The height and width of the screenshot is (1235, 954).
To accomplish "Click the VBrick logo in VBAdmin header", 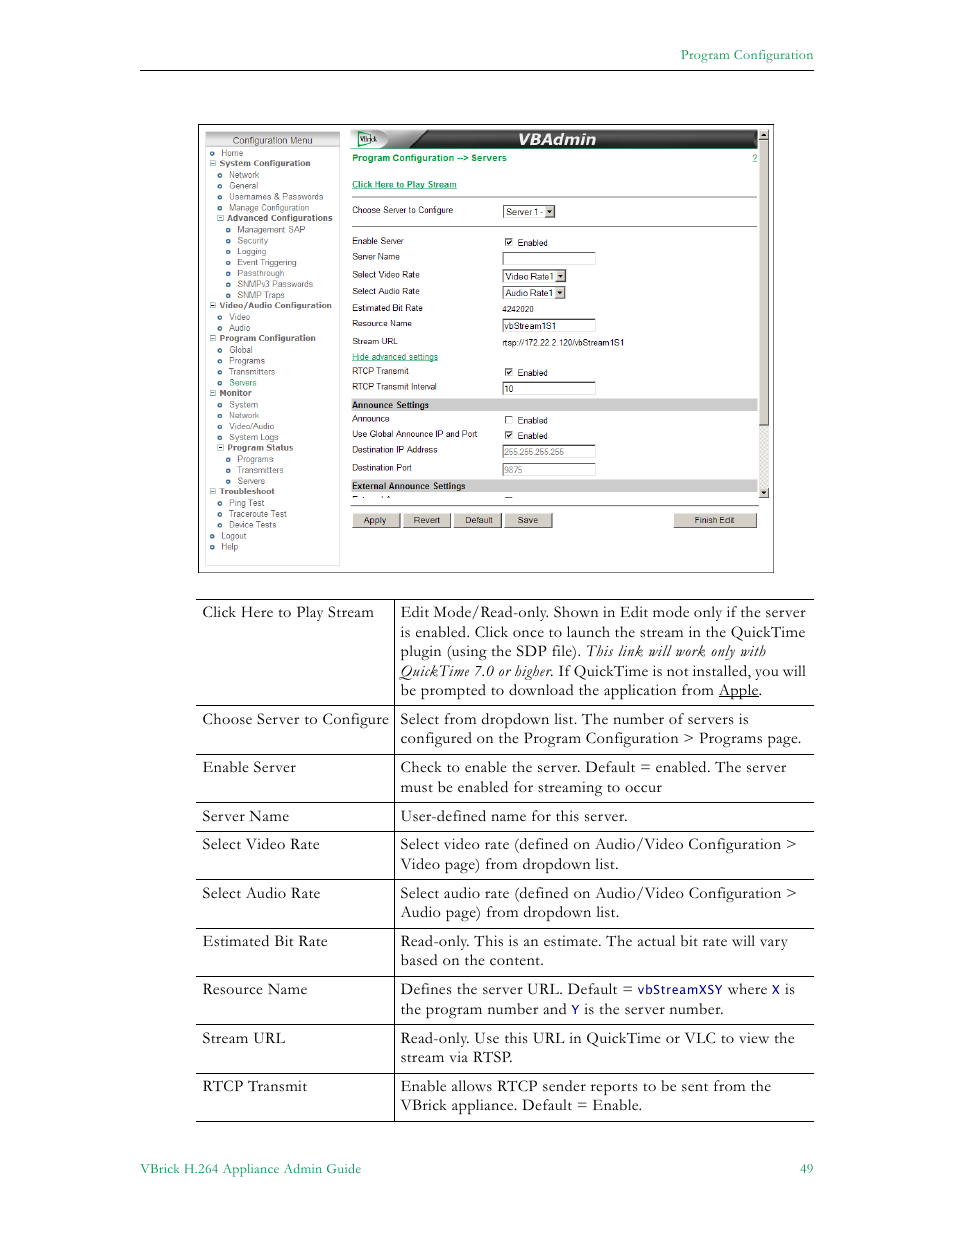I will [x=367, y=139].
